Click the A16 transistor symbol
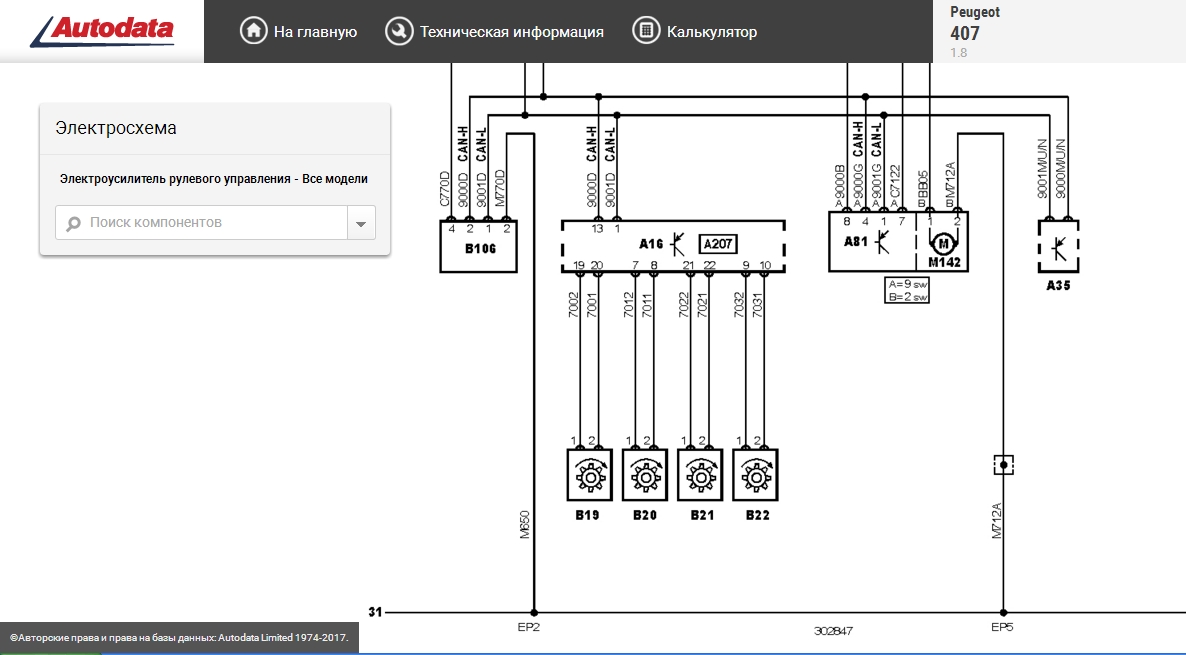The image size is (1186, 655). pos(678,244)
